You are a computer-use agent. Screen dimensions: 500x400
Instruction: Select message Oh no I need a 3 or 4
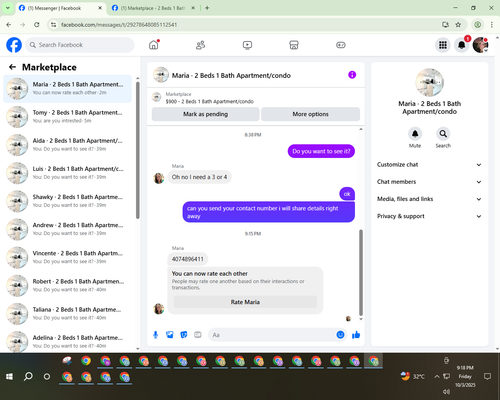(x=199, y=177)
